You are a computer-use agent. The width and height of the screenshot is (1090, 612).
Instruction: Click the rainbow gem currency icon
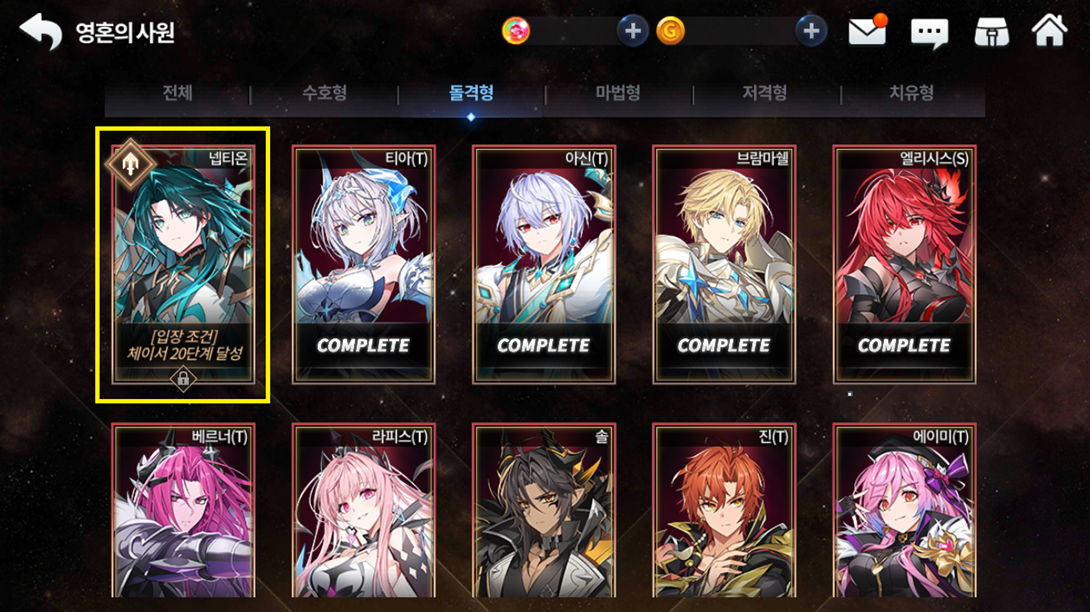point(516,31)
